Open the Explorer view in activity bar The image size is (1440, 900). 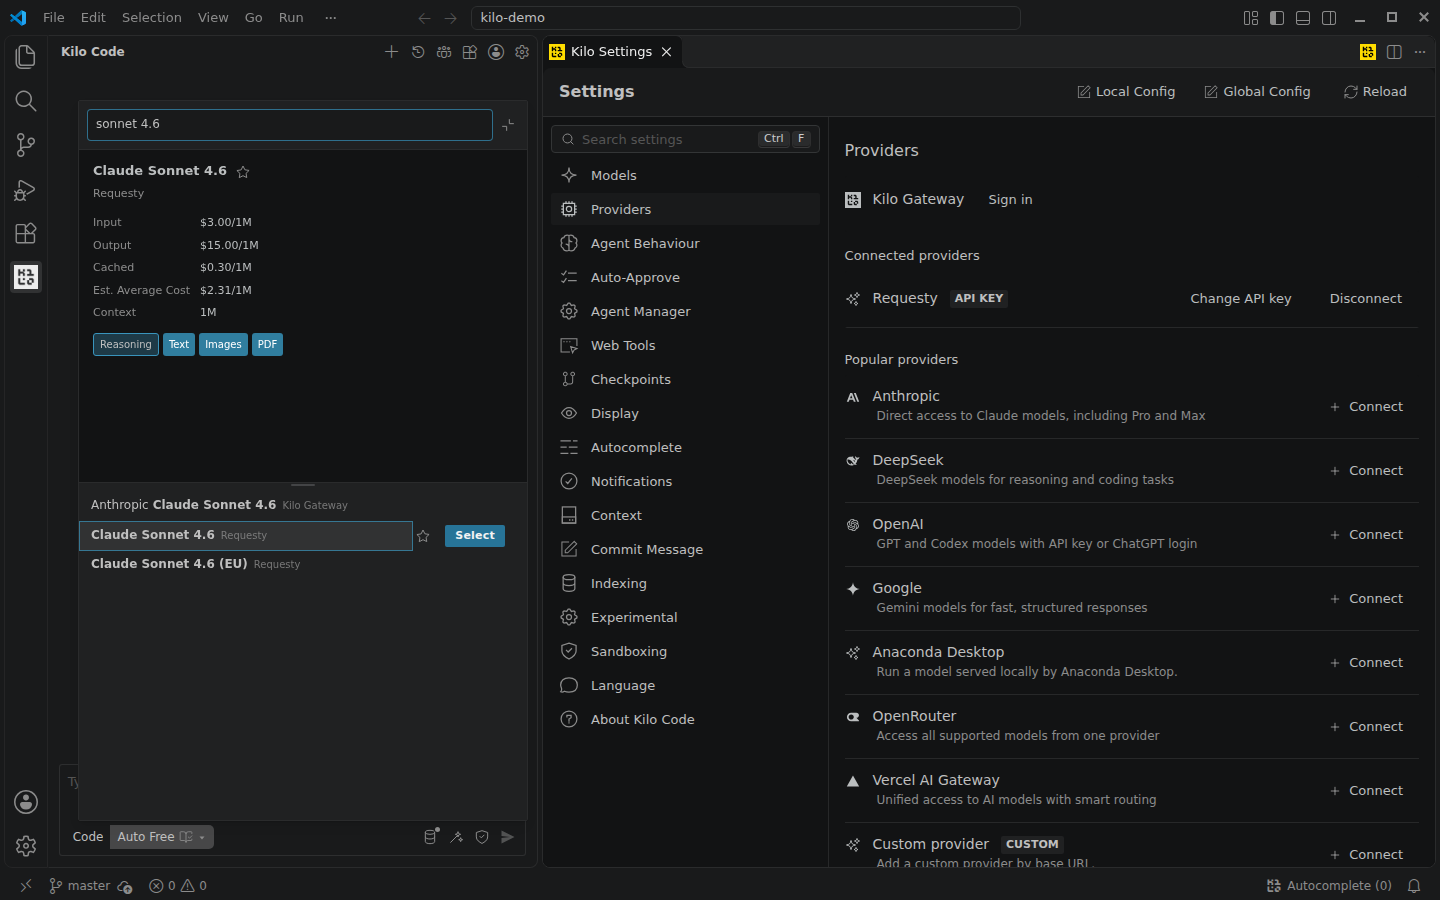tap(26, 57)
